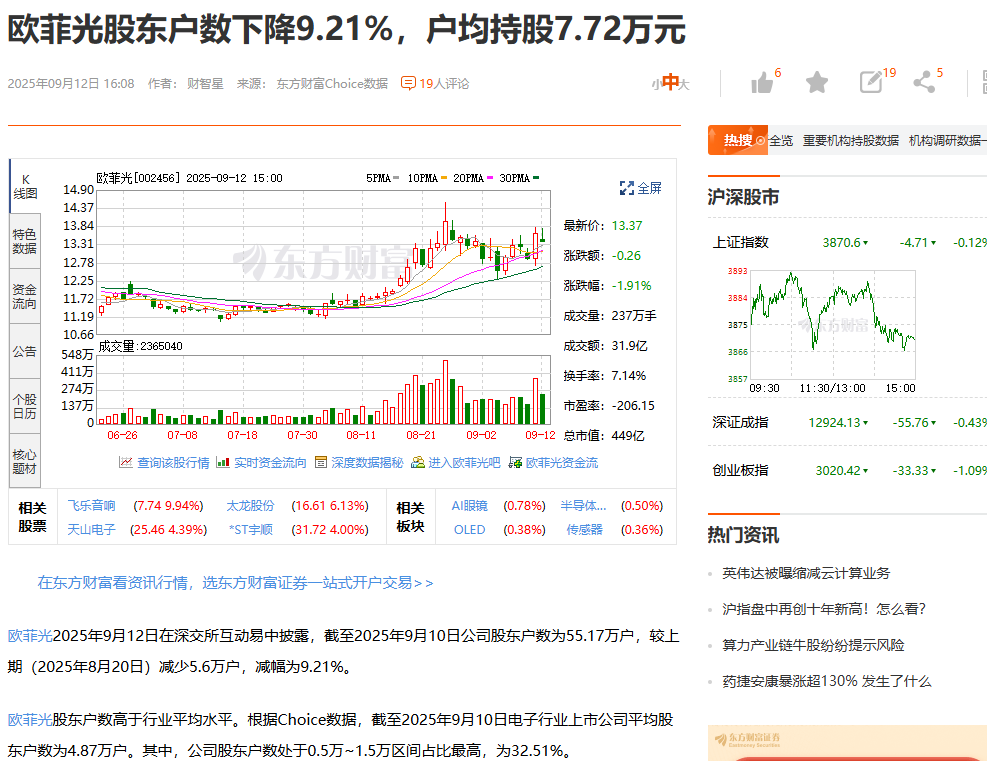Click 欧菲光 link in first paragraph
Viewport: 987px width, 761px height.
click(x=30, y=636)
